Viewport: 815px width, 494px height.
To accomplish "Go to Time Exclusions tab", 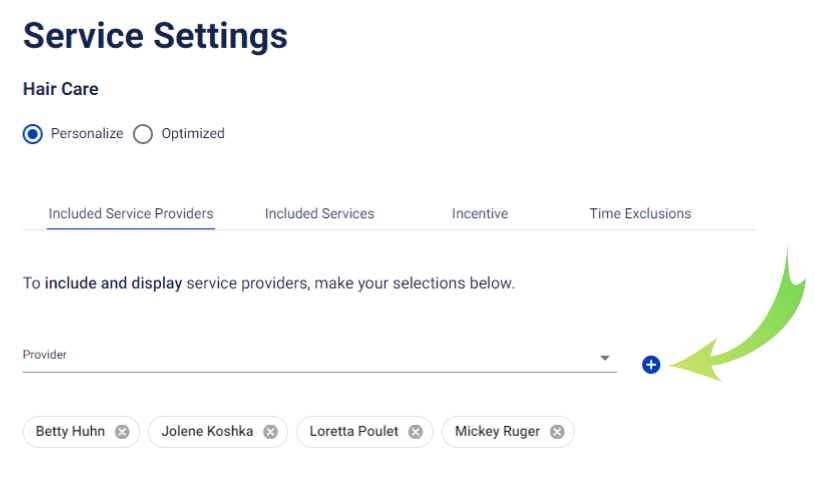I will pos(640,214).
